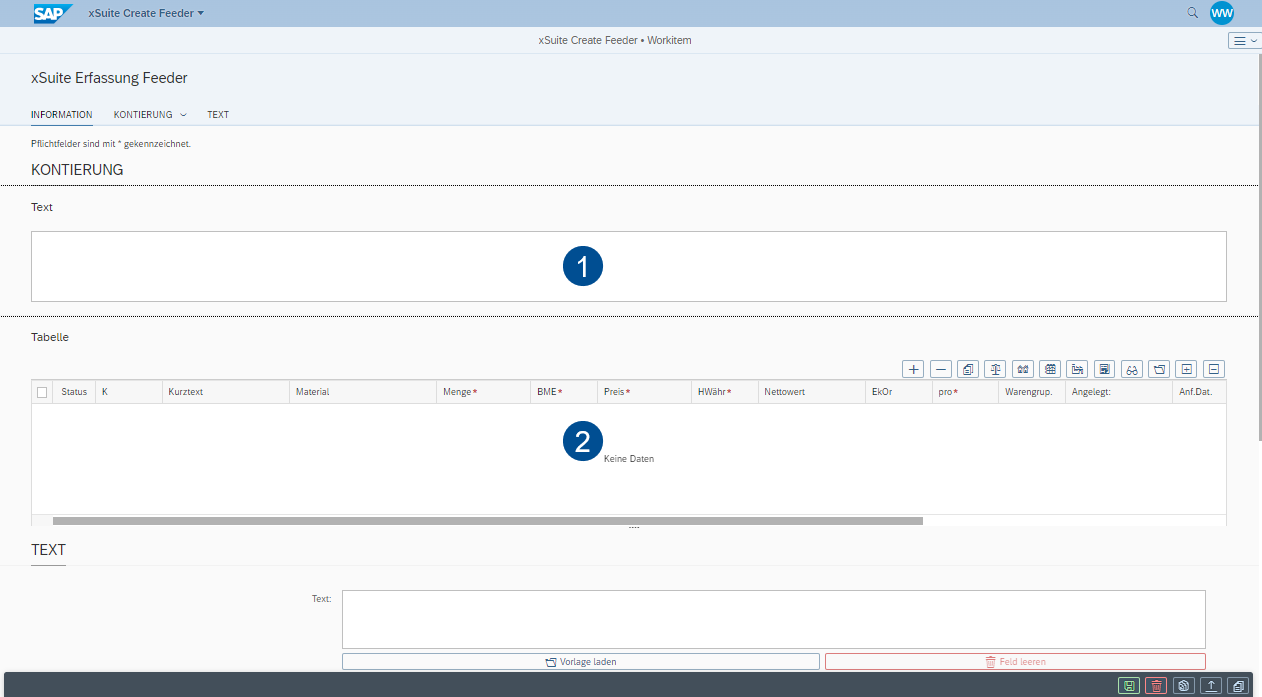
Task: Click the balance scale icon above the table
Action: coord(995,369)
